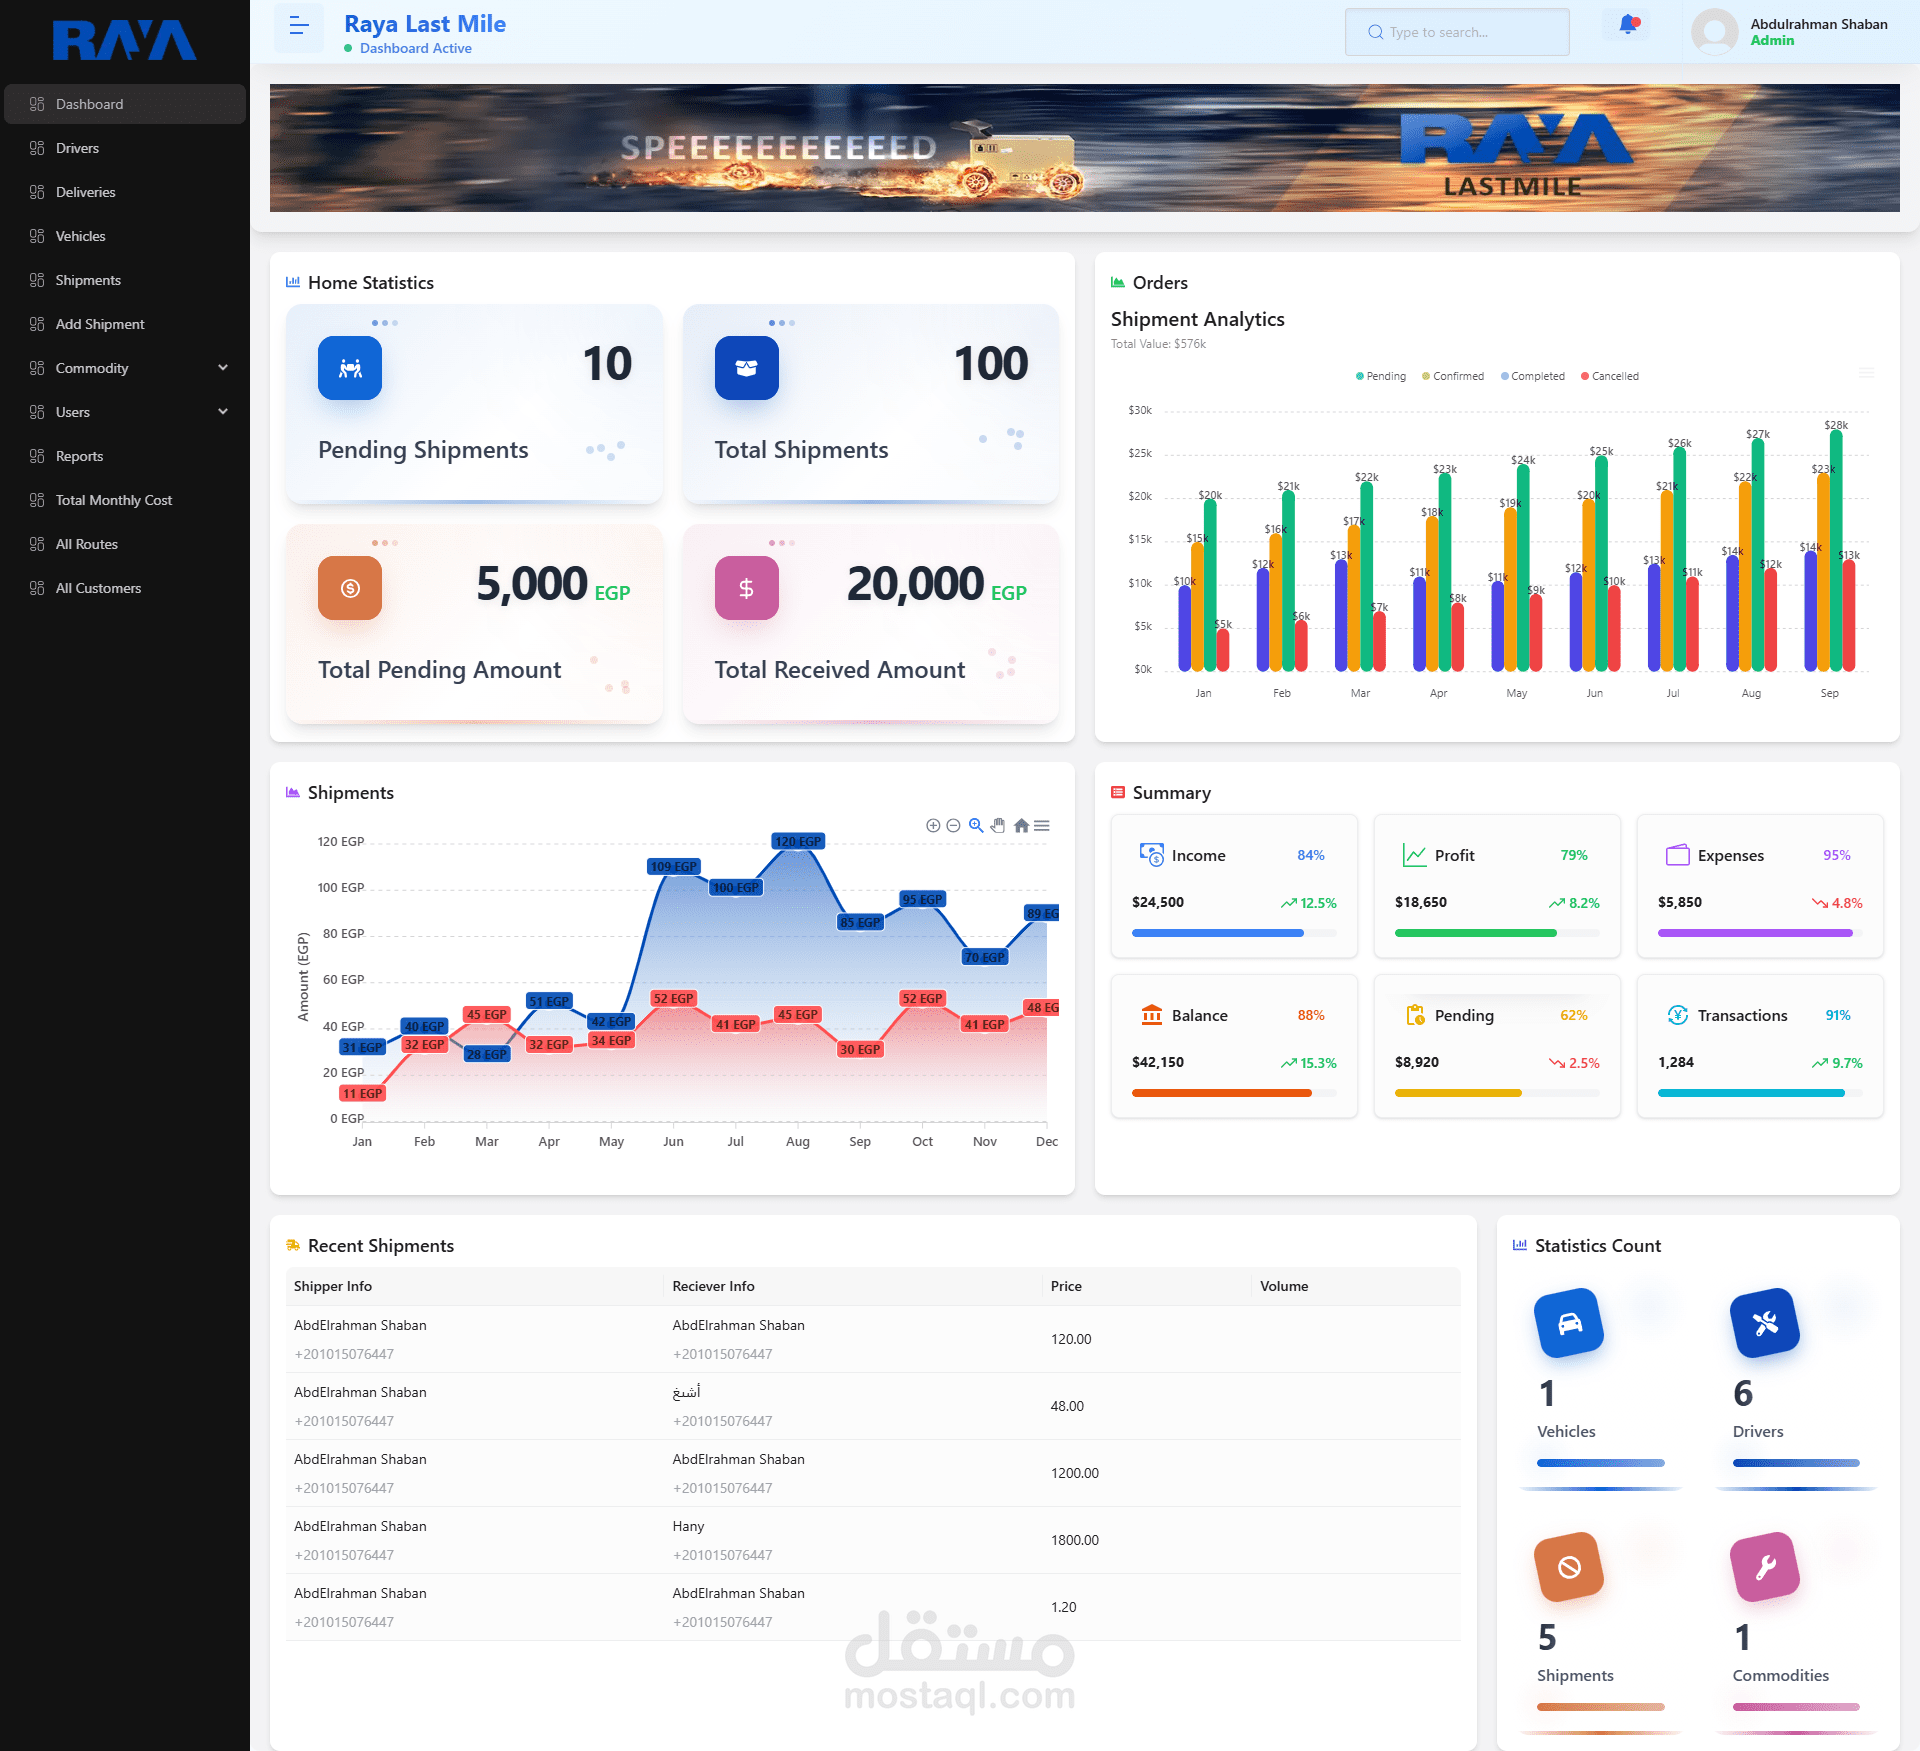Click the notification bell icon
Screen dimensions: 1920x1751
point(1628,26)
